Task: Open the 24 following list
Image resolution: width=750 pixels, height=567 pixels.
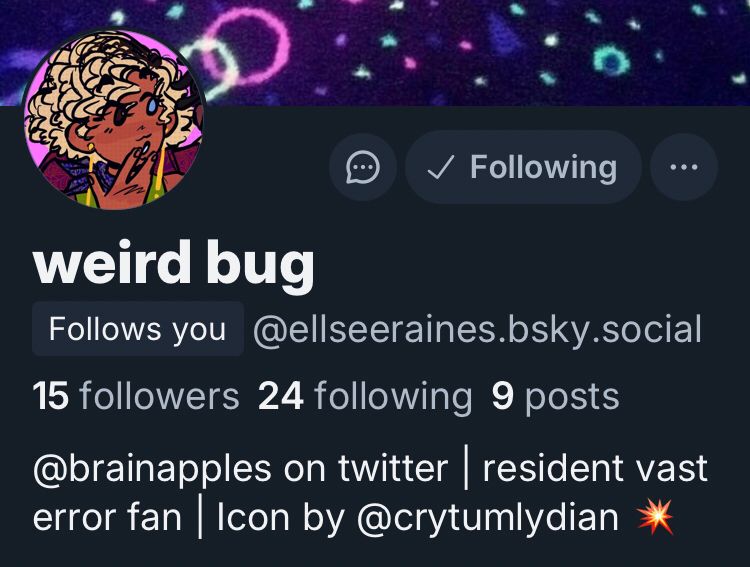Action: click(365, 396)
